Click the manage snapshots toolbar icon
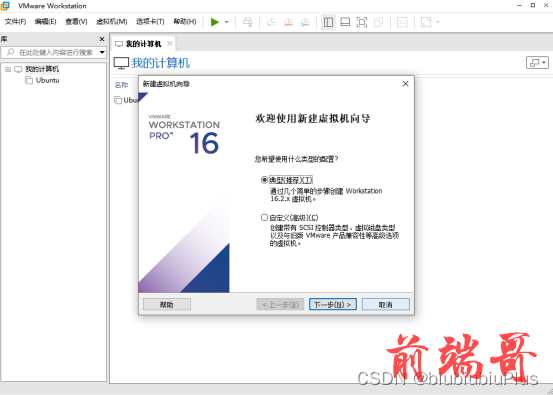This screenshot has height=395, width=553. 305,22
